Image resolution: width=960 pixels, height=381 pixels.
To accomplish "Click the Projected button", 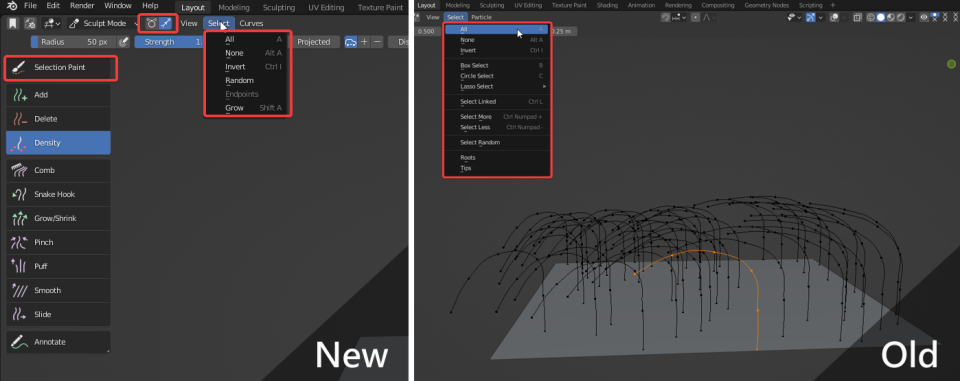I will coord(313,42).
